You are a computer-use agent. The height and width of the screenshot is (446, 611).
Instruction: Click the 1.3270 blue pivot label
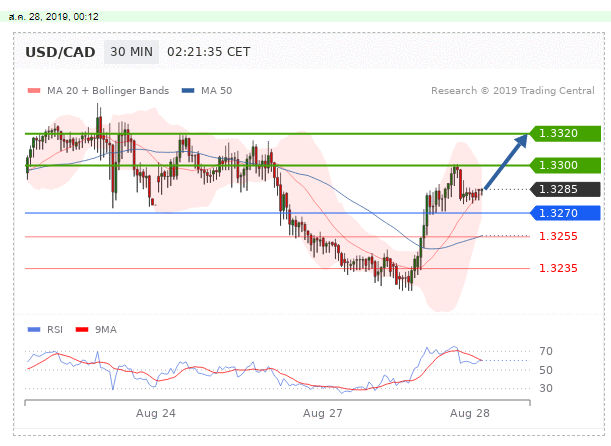(x=565, y=213)
